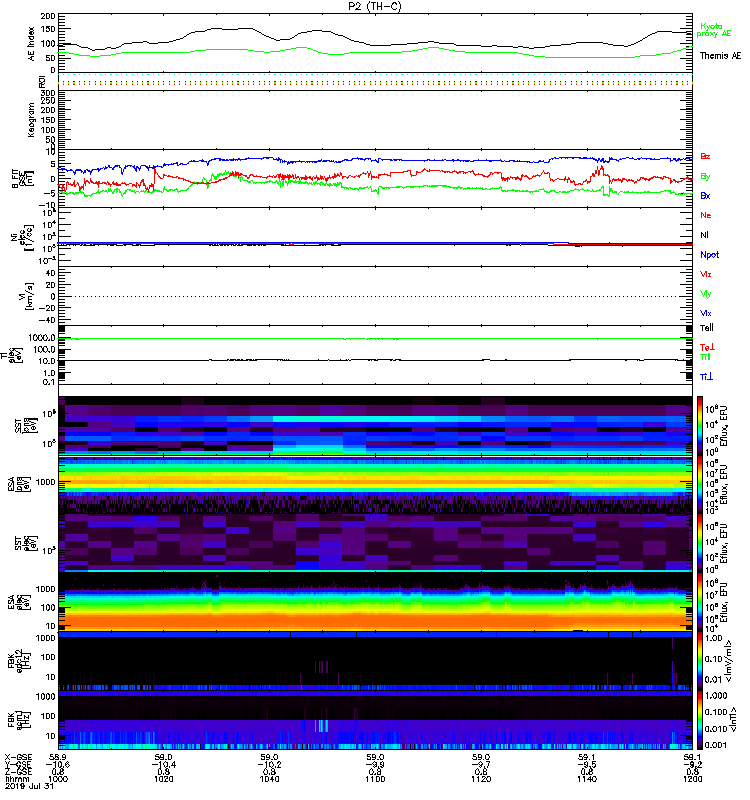750x800 pixels.
Task: Select the blue Bx legend entry
Action: (x=705, y=196)
